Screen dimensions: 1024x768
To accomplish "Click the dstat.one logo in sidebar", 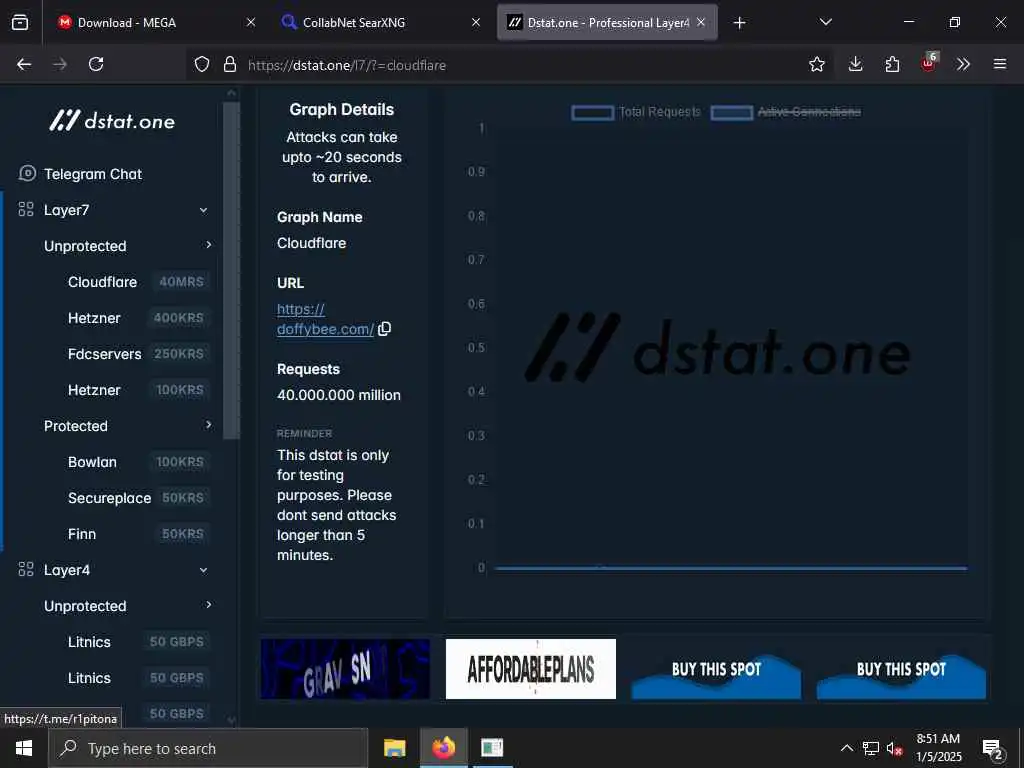I will click(112, 121).
